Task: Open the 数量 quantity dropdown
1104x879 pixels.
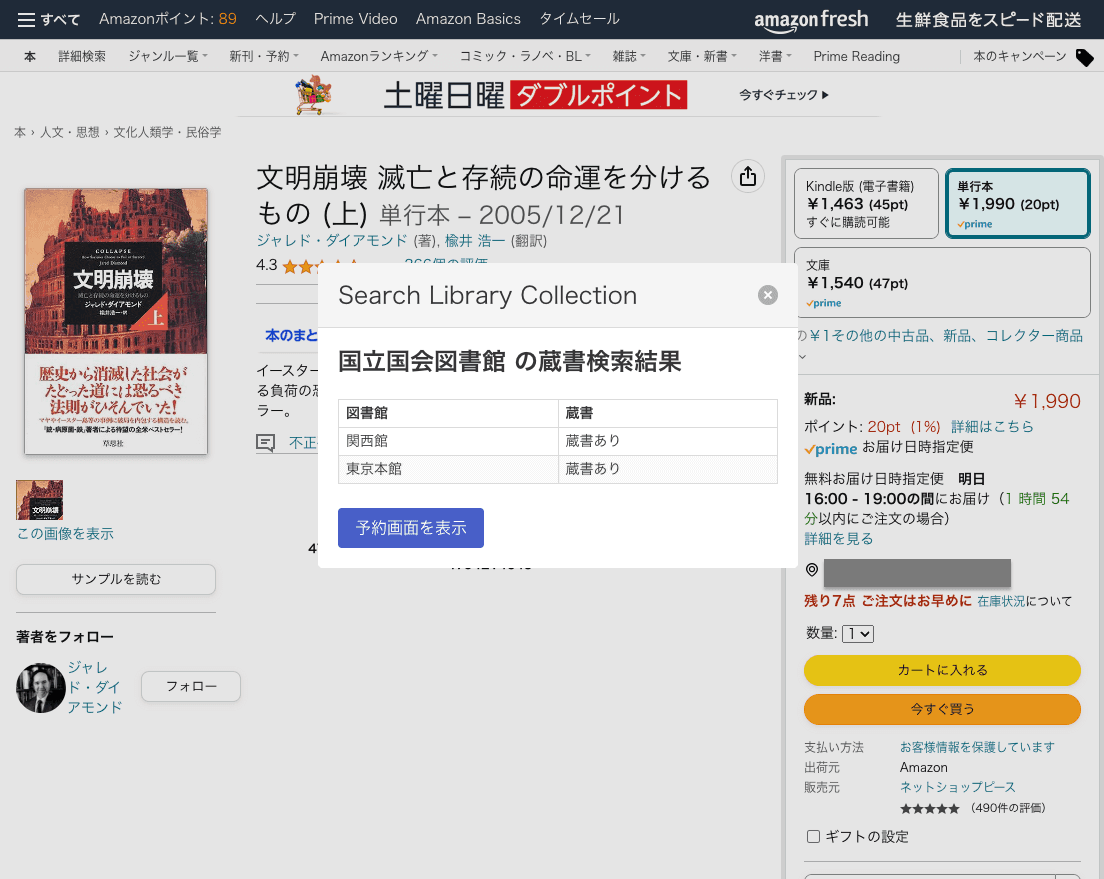Action: point(858,634)
